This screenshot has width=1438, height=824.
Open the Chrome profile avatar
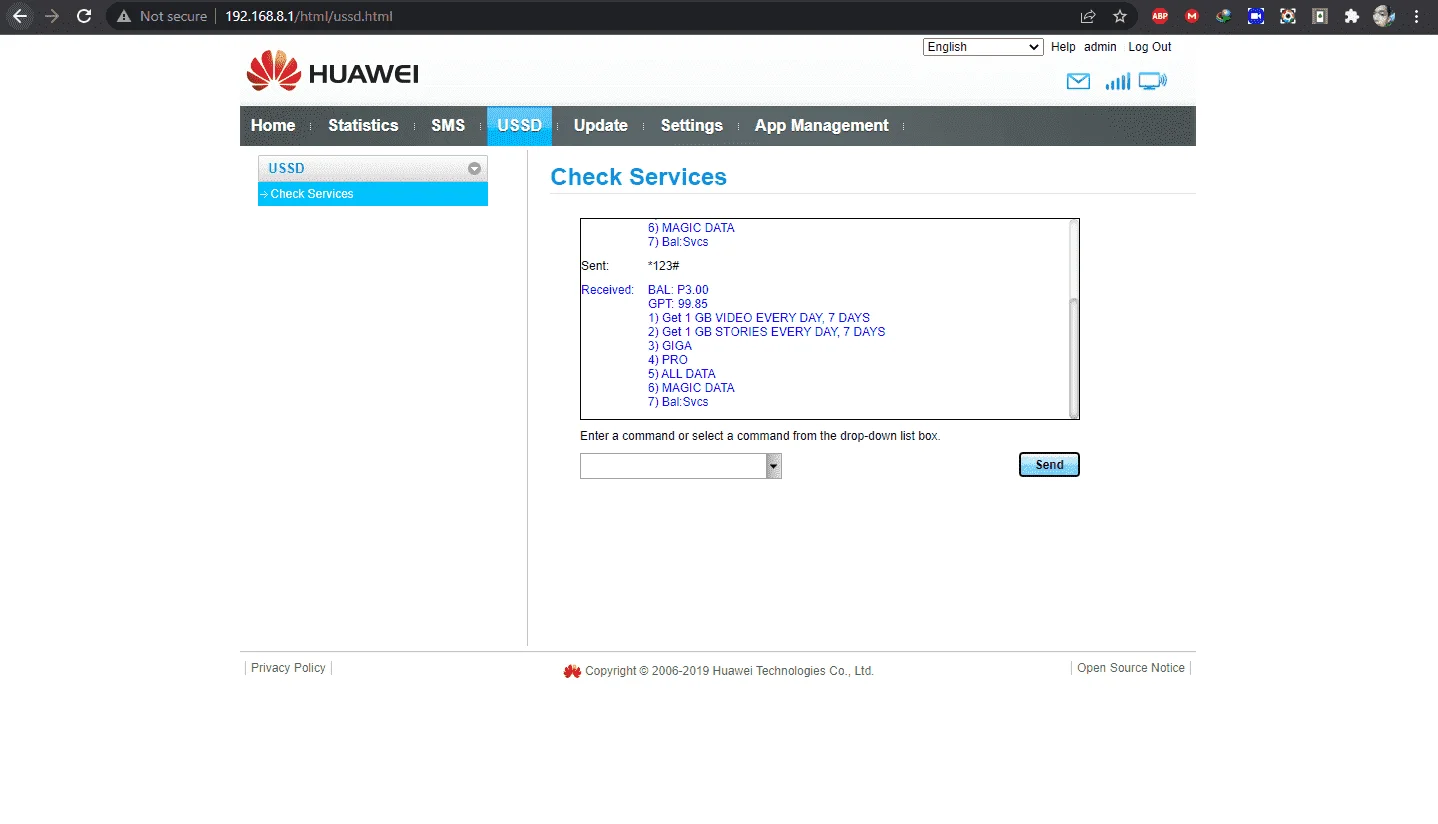pos(1384,16)
